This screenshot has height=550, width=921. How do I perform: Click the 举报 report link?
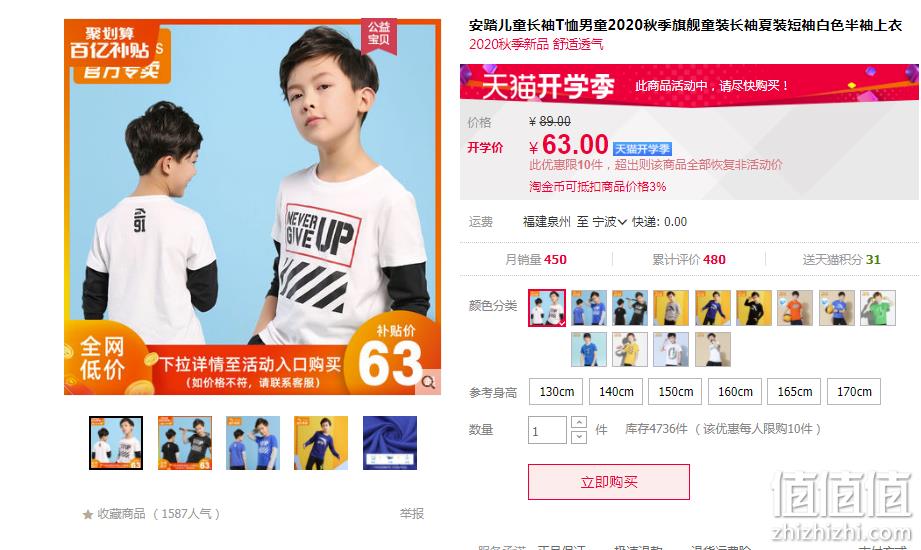coord(412,514)
